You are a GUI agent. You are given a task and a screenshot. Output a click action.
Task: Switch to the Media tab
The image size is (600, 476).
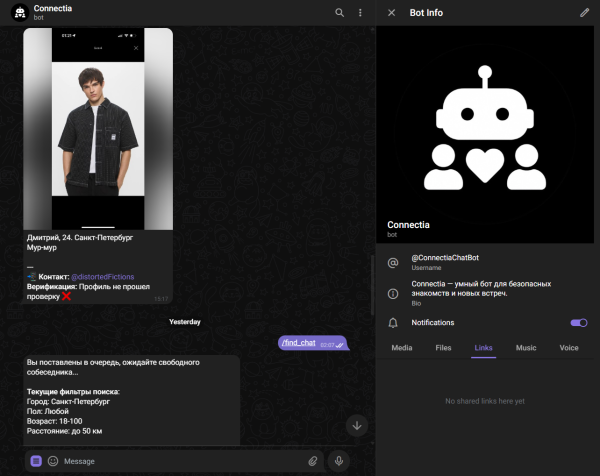(402, 348)
